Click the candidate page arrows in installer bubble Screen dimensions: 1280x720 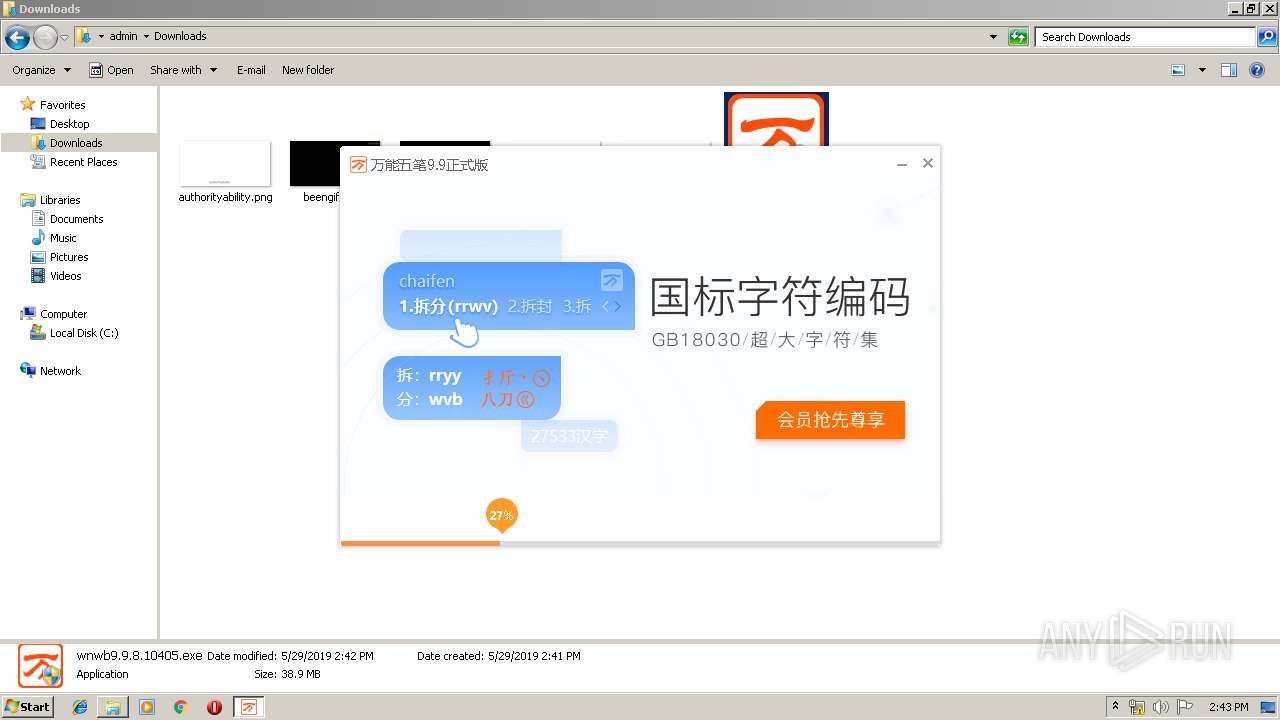[611, 307]
